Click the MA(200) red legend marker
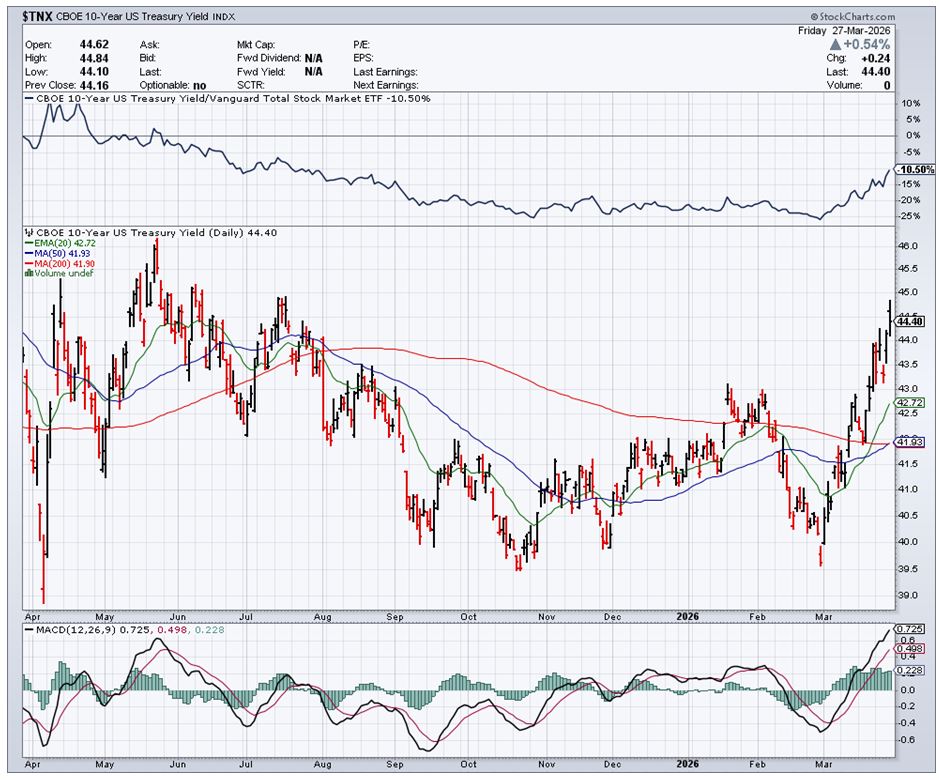The height and width of the screenshot is (780, 939). tap(28, 265)
